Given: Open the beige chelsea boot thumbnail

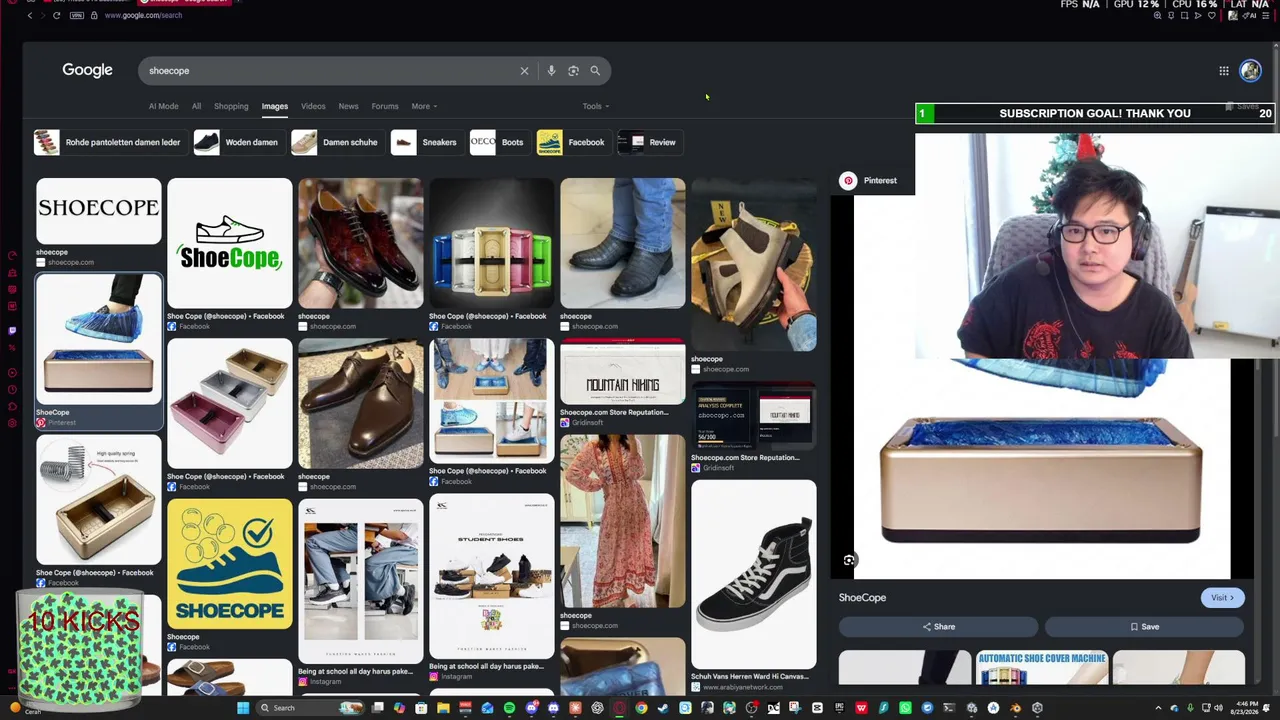Looking at the screenshot, I should (x=753, y=265).
